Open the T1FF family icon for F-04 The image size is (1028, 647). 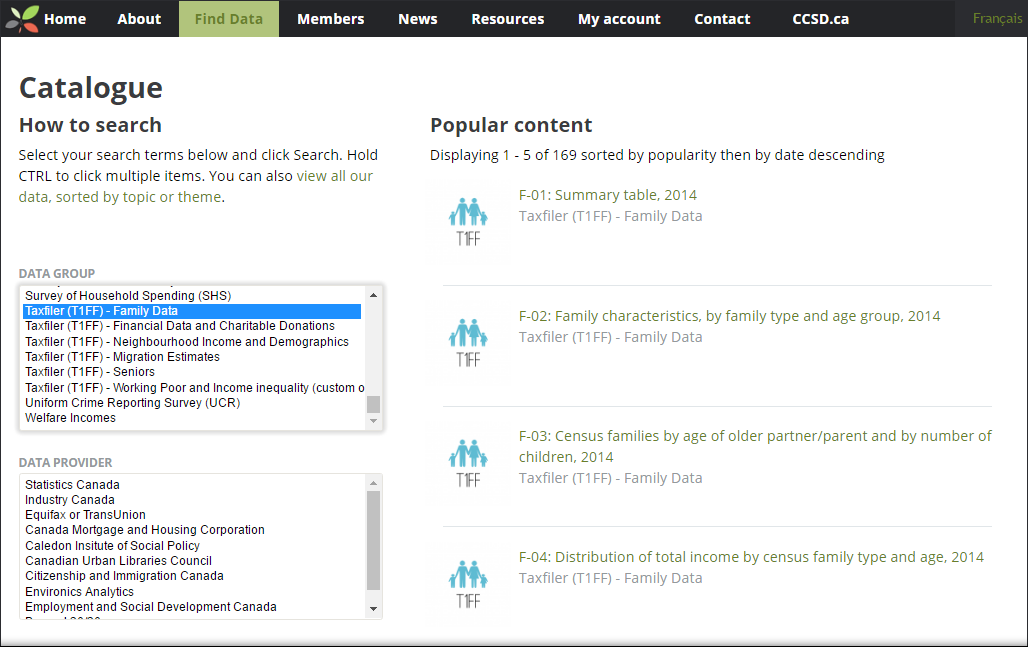coord(468,583)
